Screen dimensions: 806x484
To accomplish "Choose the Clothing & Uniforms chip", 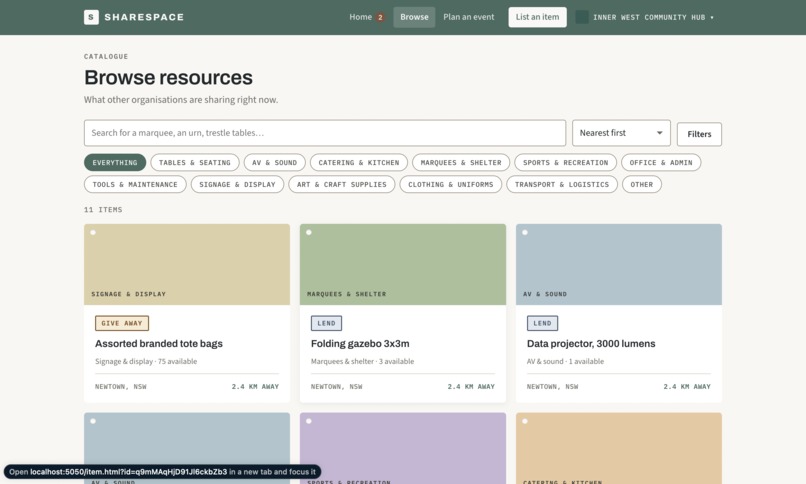I will (x=451, y=184).
